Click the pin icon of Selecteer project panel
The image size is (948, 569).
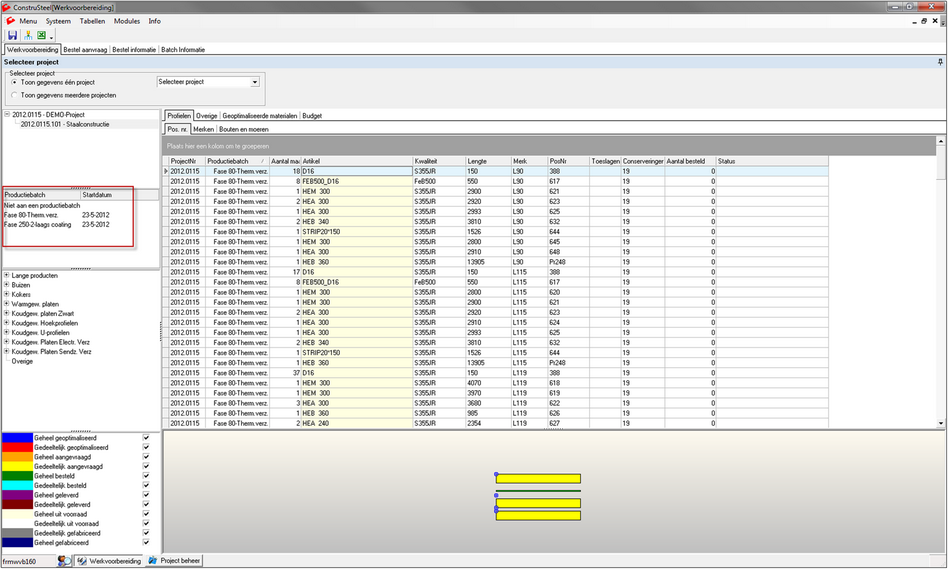coord(940,62)
